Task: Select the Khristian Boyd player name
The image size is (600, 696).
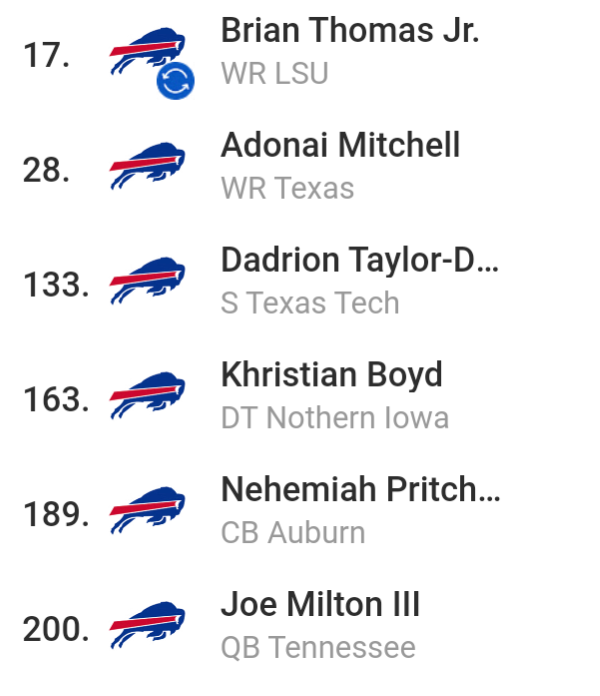Action: 332,375
